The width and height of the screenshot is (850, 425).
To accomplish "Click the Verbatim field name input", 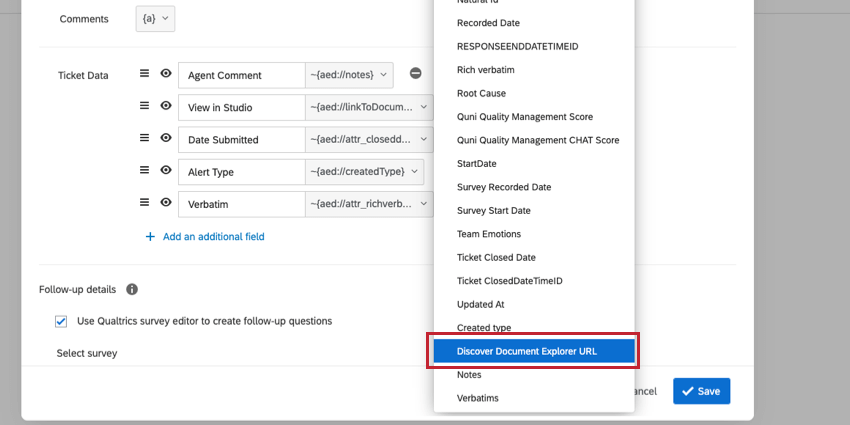I will click(x=241, y=204).
